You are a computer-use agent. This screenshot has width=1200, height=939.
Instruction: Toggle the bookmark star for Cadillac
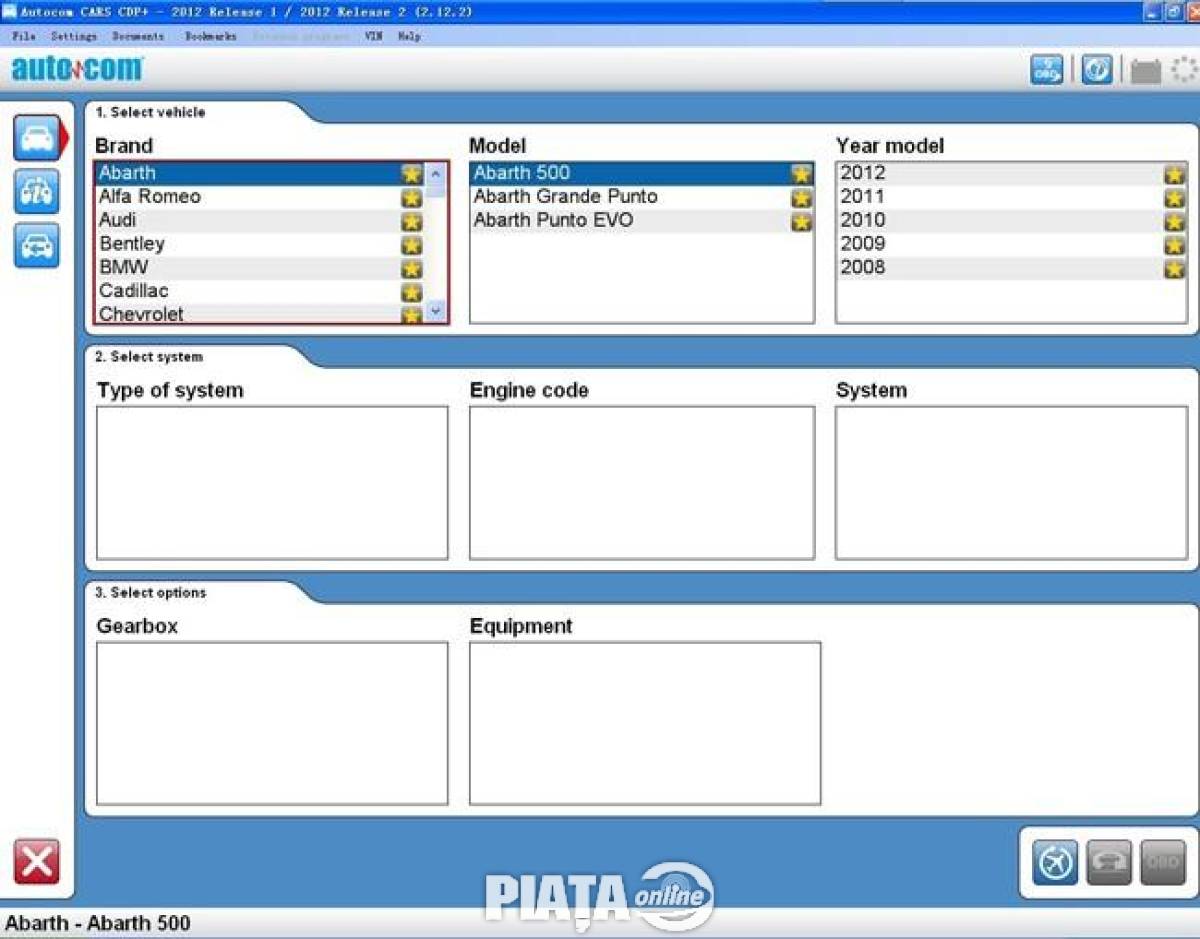click(x=412, y=292)
